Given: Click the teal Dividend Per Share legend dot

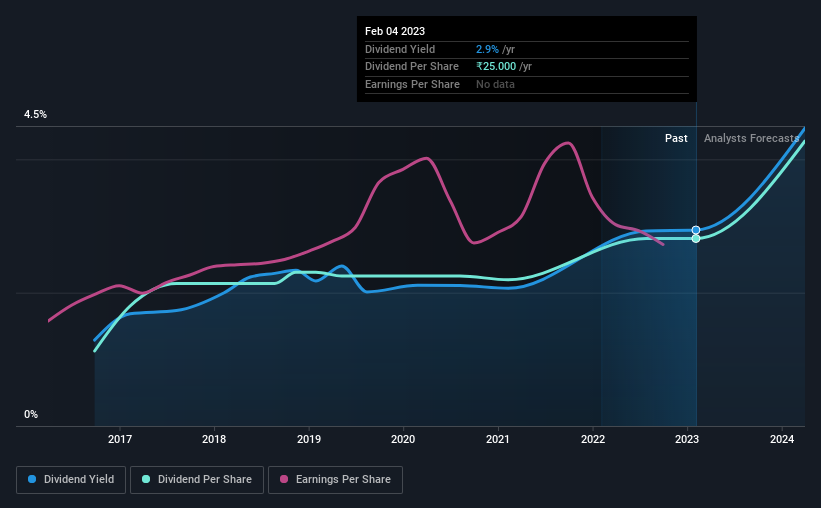Looking at the screenshot, I should [x=146, y=479].
